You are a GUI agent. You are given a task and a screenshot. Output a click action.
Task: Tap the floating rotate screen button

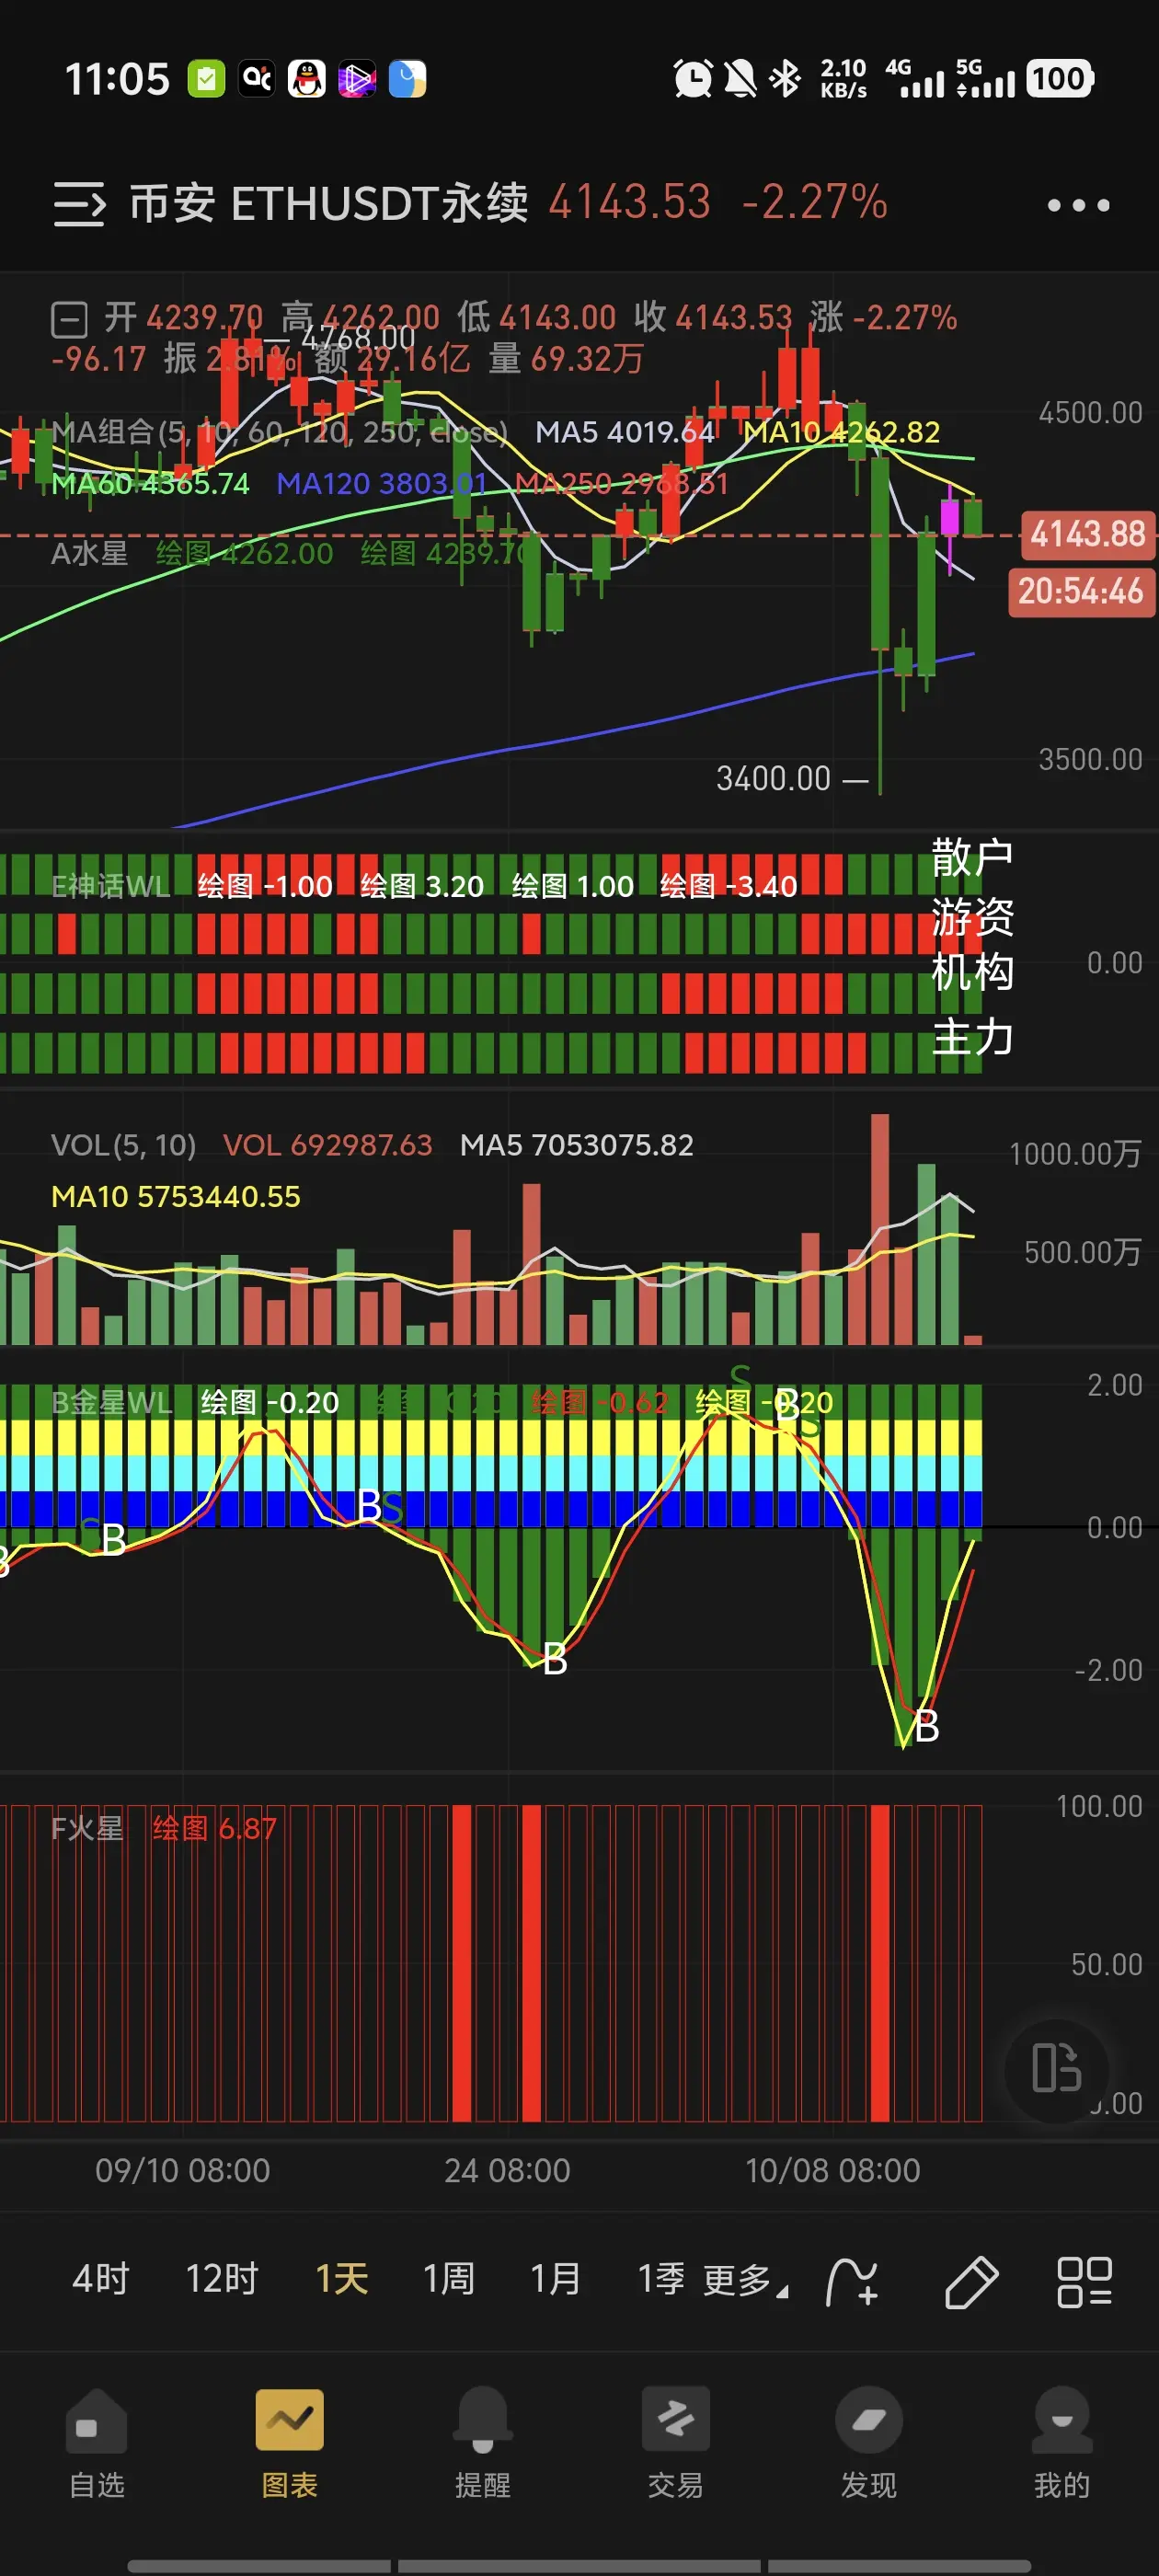tap(1057, 2068)
